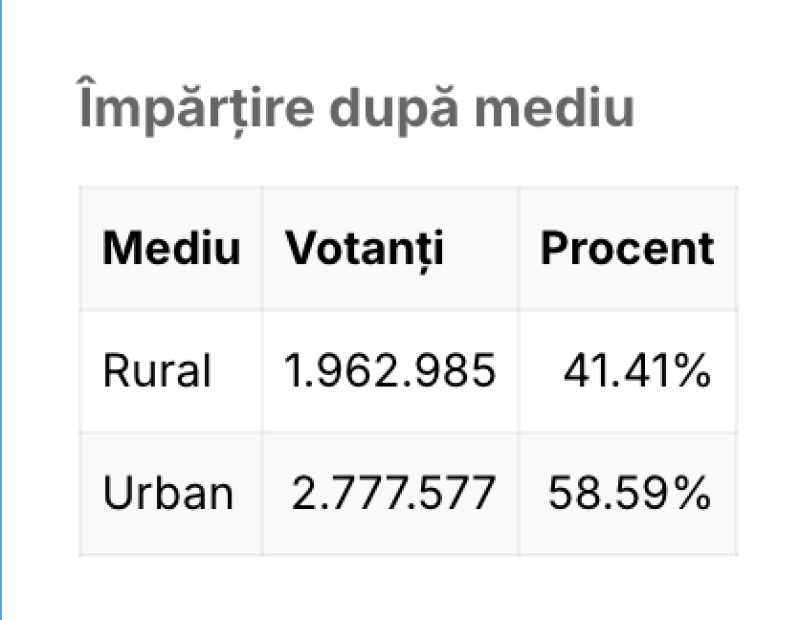This screenshot has width=800, height=620.
Task: Select the "Procent" column header
Action: point(627,249)
